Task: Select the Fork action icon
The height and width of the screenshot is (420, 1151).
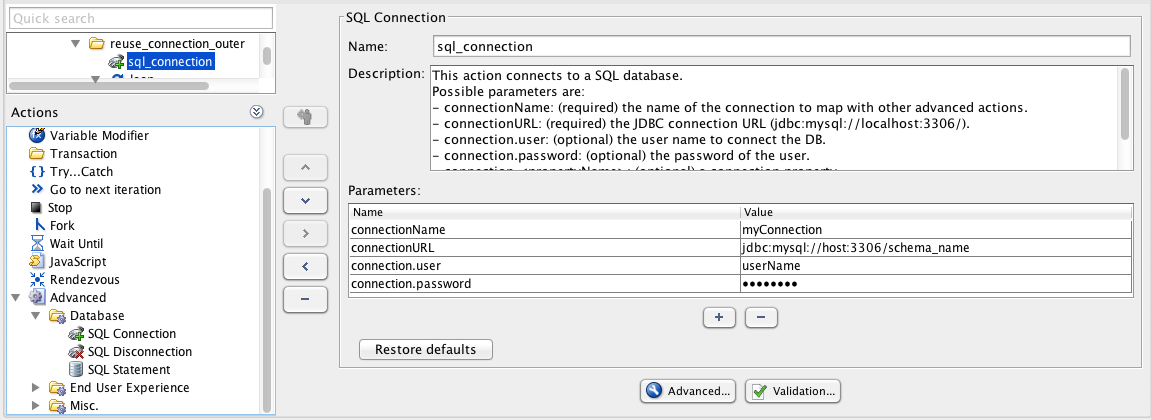Action: point(37,225)
